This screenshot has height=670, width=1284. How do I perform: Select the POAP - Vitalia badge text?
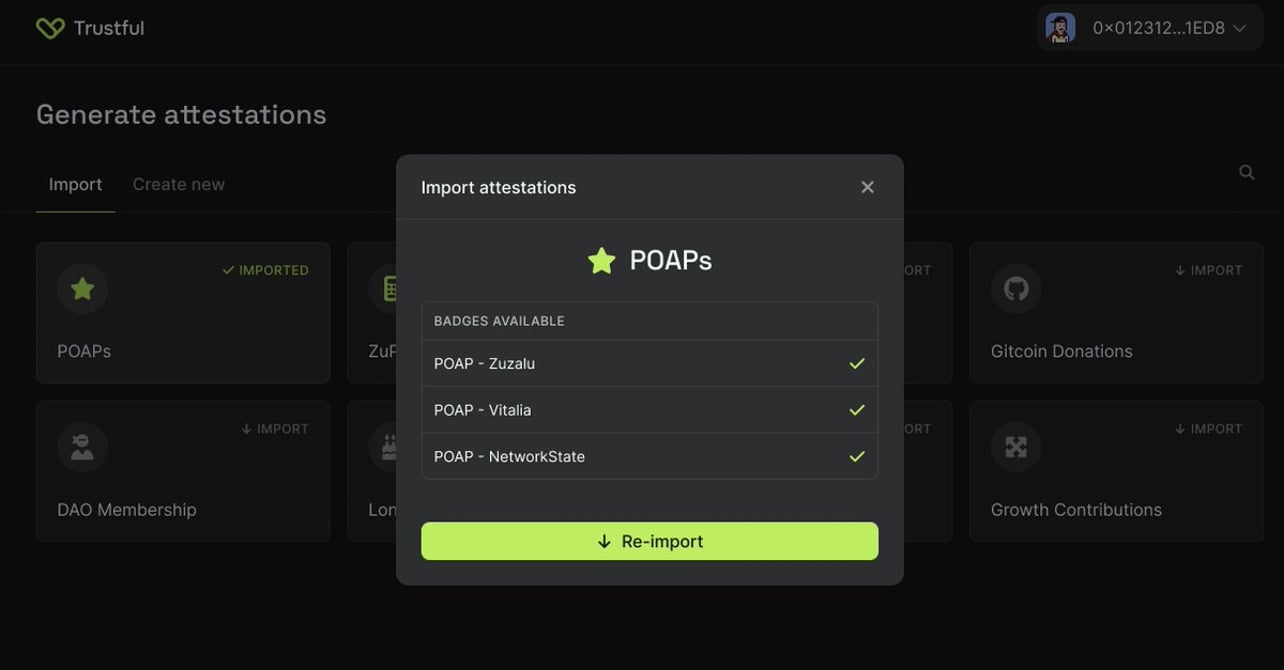(x=482, y=410)
